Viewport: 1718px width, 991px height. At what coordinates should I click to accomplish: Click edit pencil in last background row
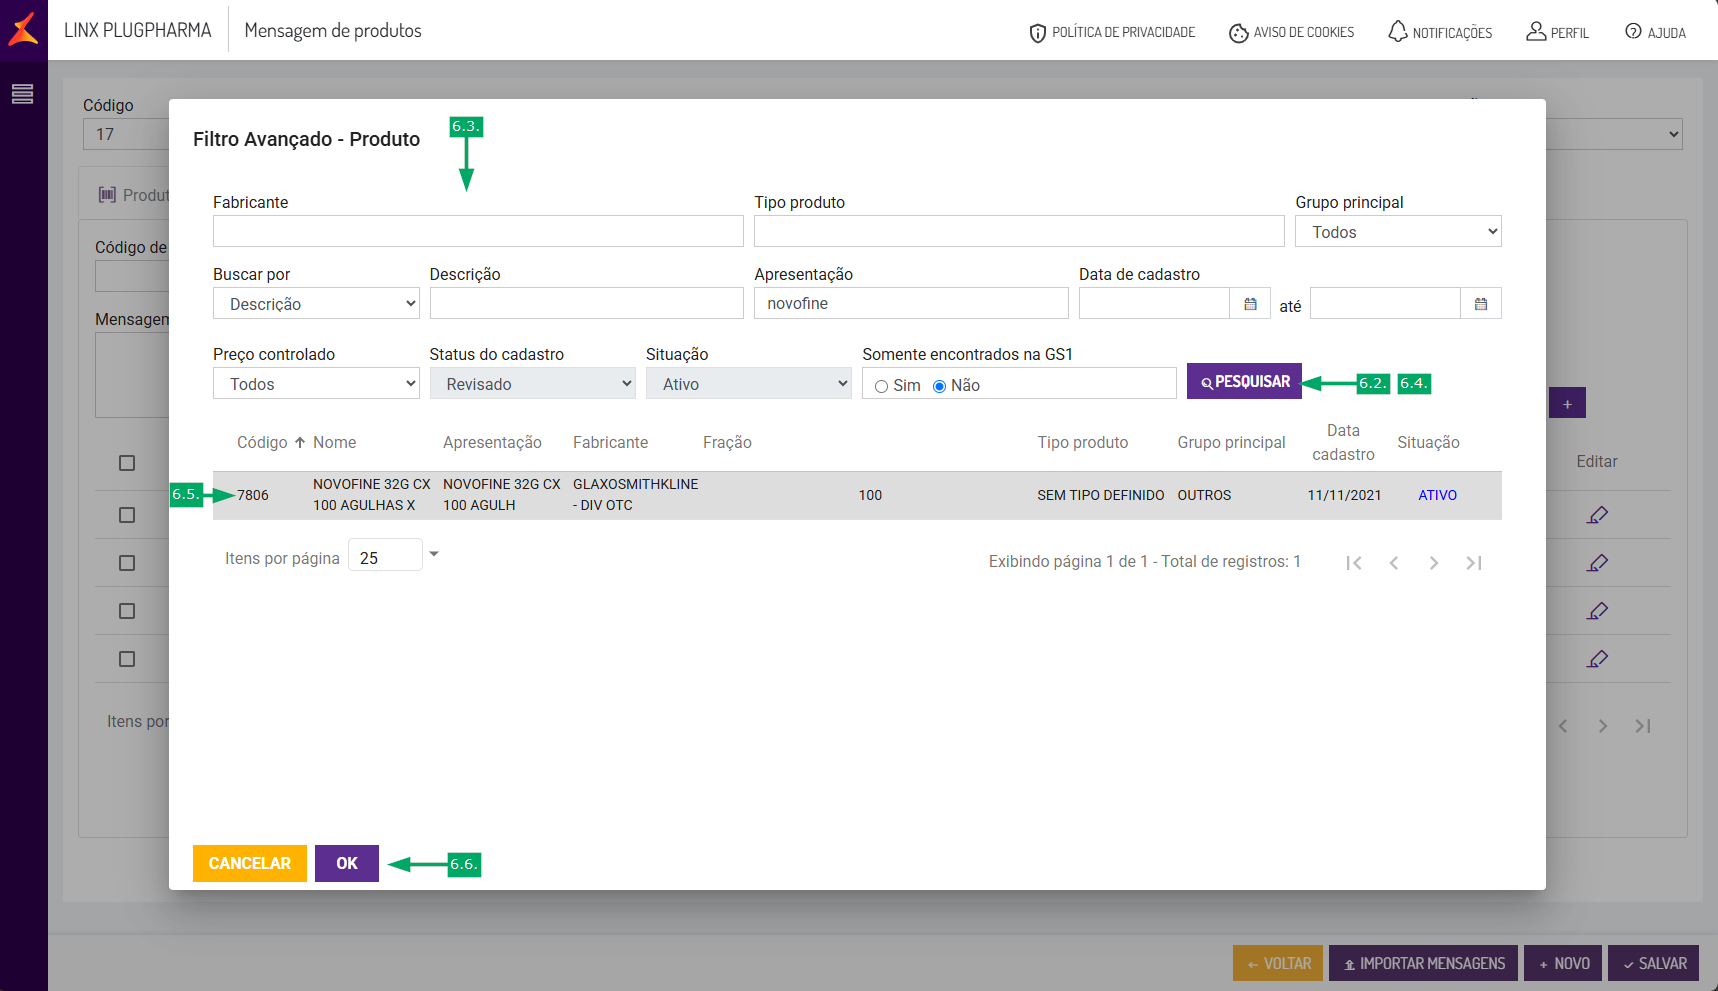[x=1598, y=659]
